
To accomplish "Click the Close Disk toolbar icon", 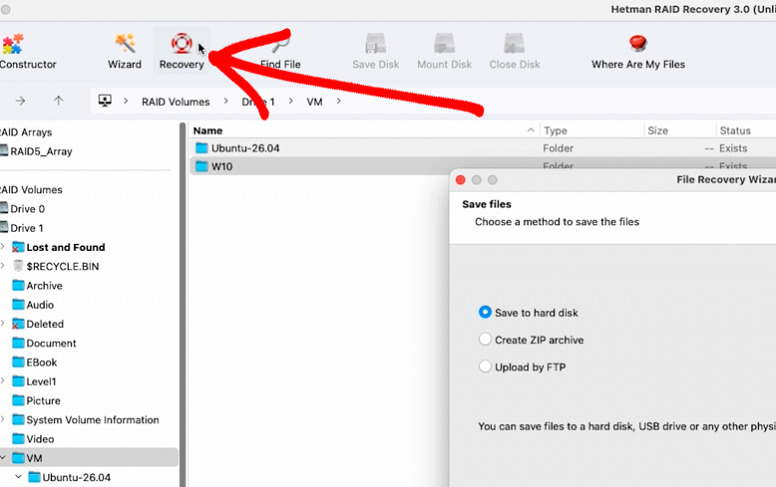I will pyautogui.click(x=514, y=44).
